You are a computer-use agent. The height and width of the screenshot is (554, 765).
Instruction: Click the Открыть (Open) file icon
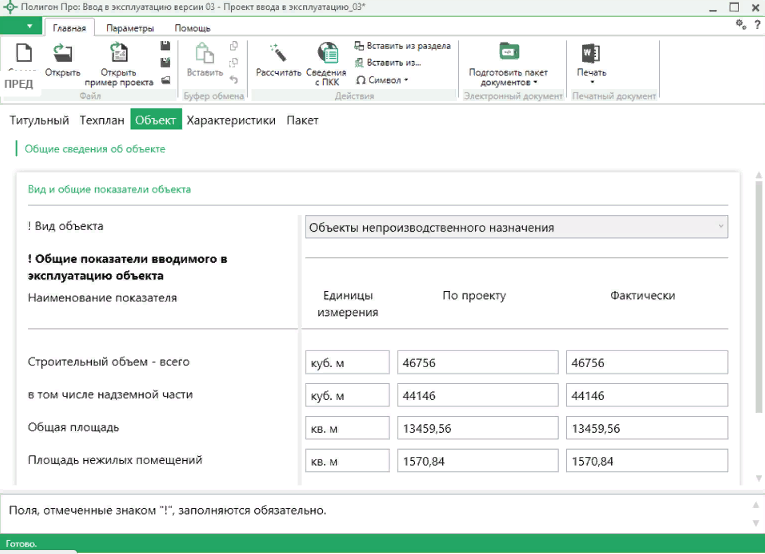[x=62, y=54]
